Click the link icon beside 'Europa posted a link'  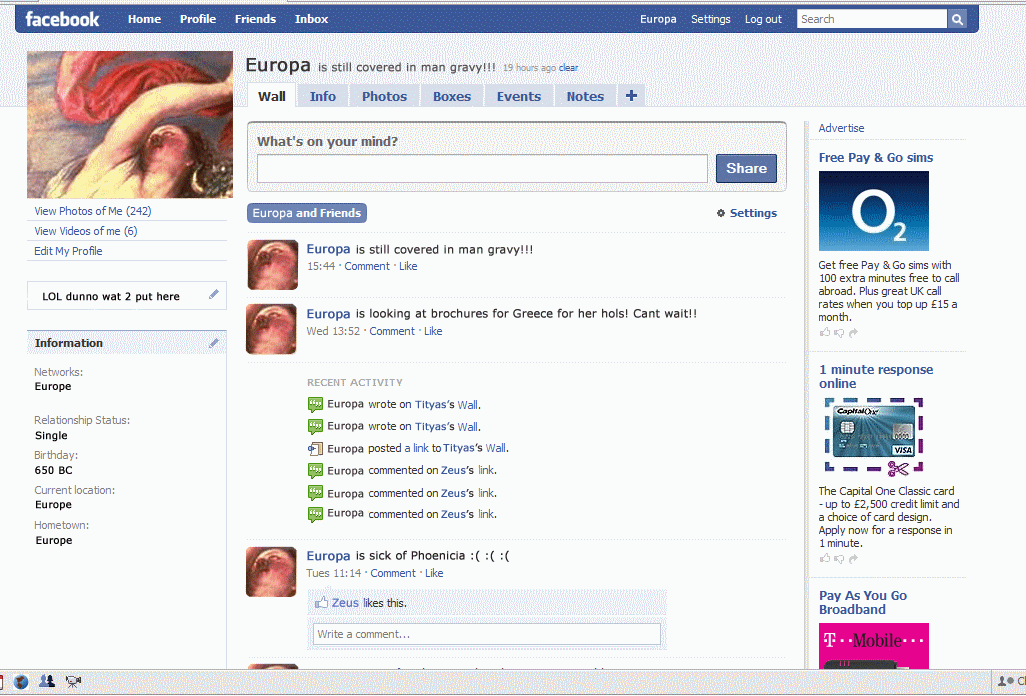[x=315, y=448]
